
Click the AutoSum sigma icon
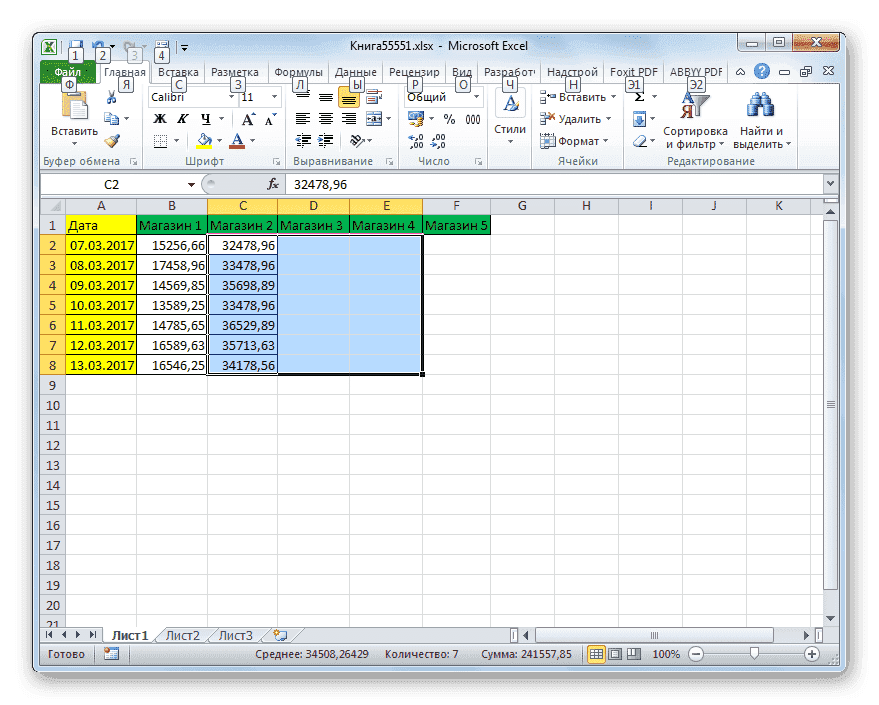(640, 97)
